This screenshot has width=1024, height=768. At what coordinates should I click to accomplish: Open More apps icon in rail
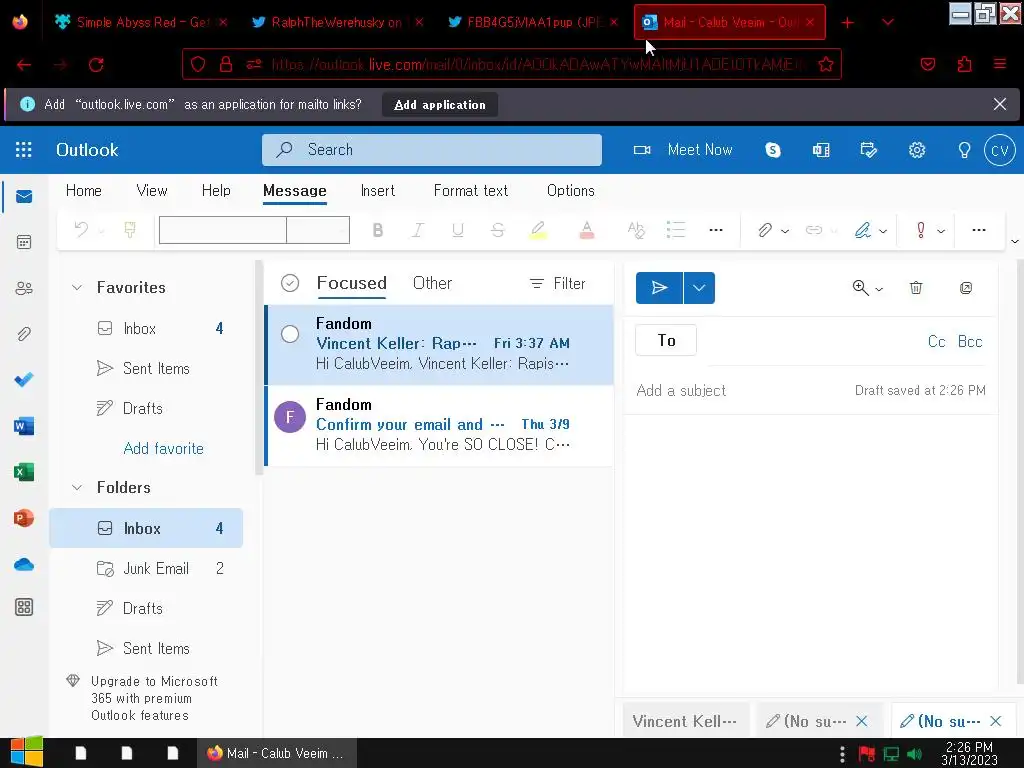click(24, 607)
